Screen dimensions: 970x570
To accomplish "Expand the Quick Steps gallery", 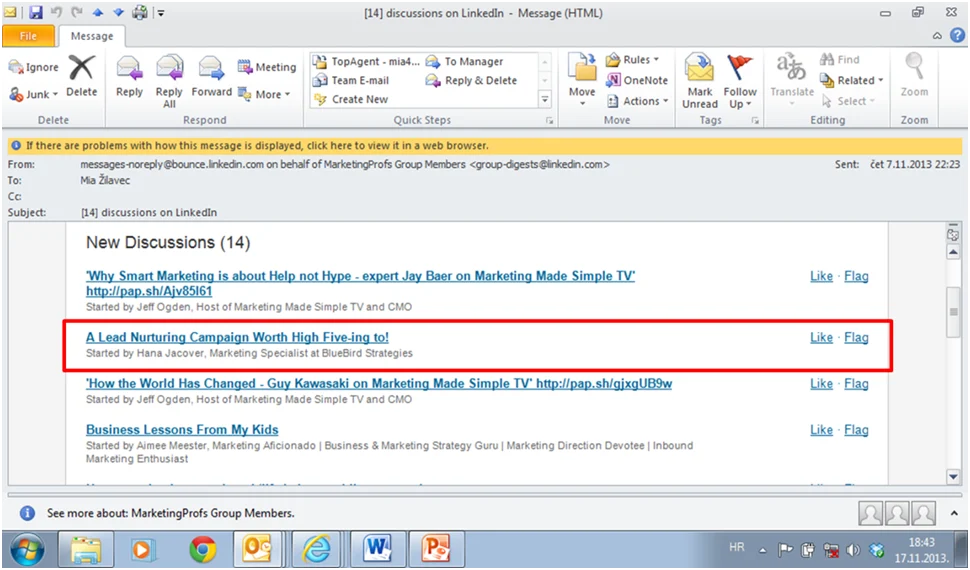I will (545, 99).
